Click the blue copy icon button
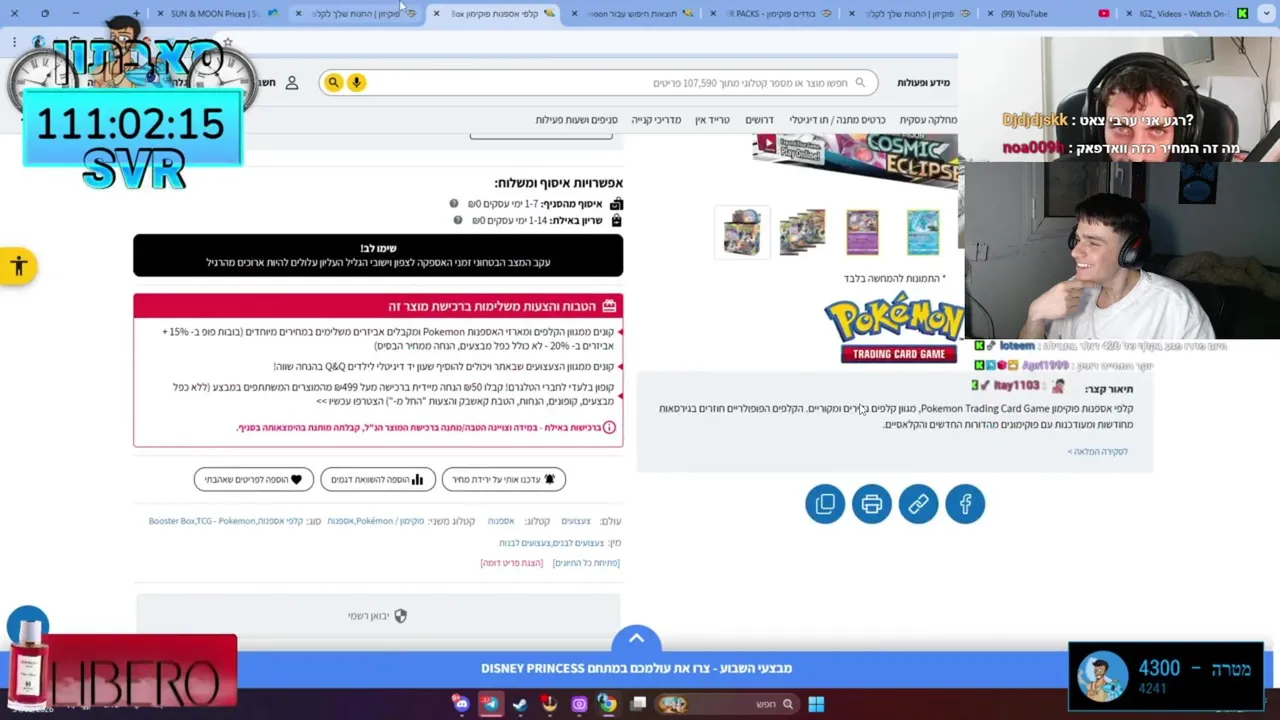Image resolution: width=1280 pixels, height=720 pixels. point(825,504)
